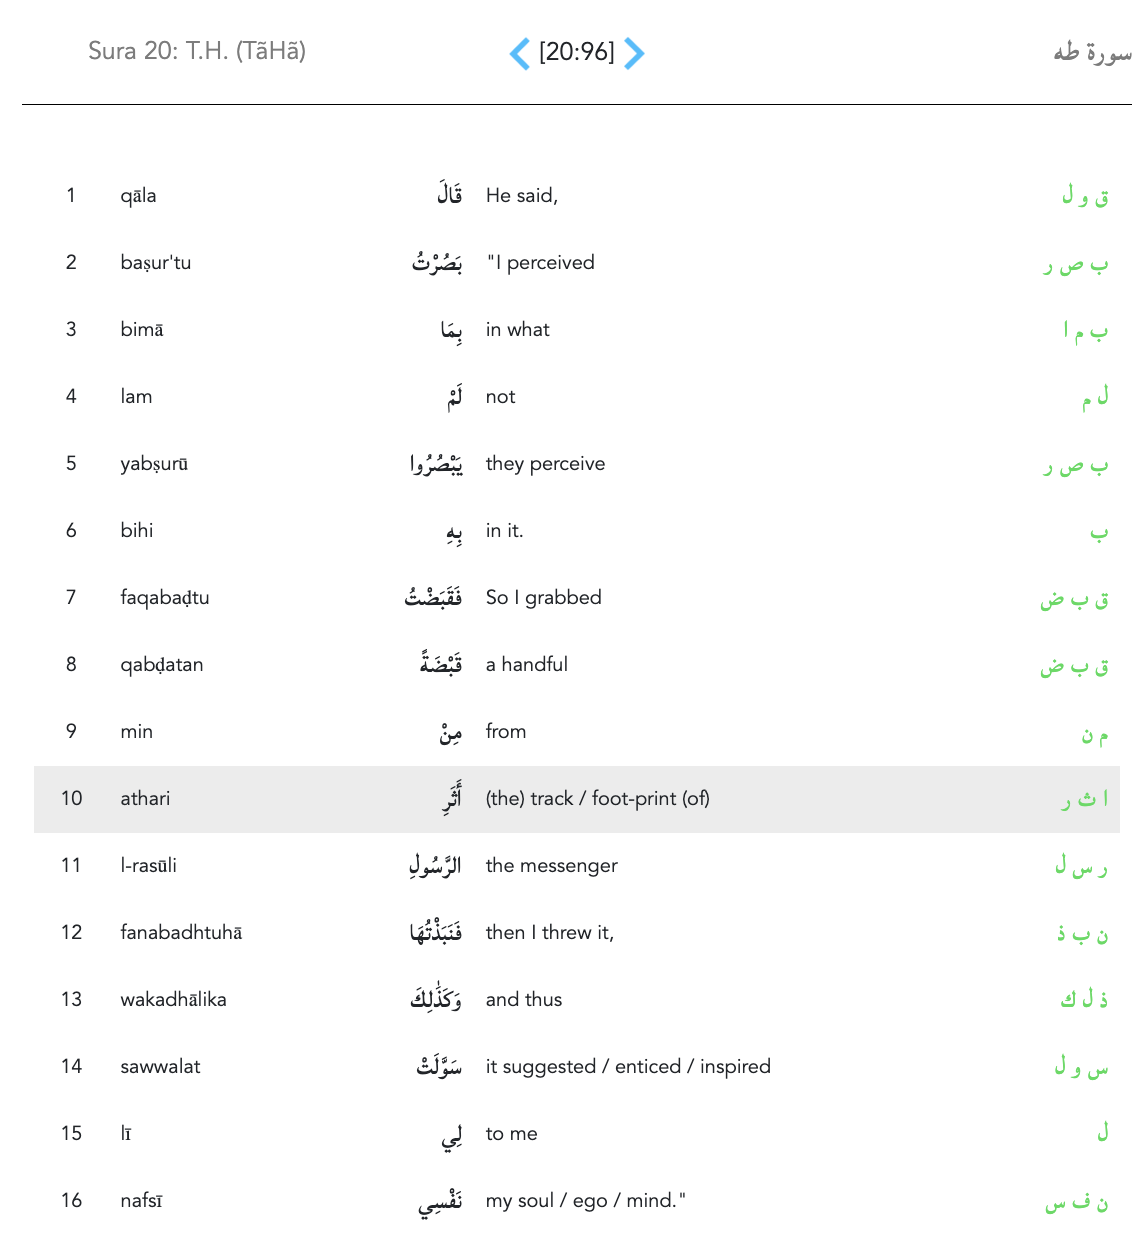Click the root link for min
1144x1236 pixels.
point(1094,734)
